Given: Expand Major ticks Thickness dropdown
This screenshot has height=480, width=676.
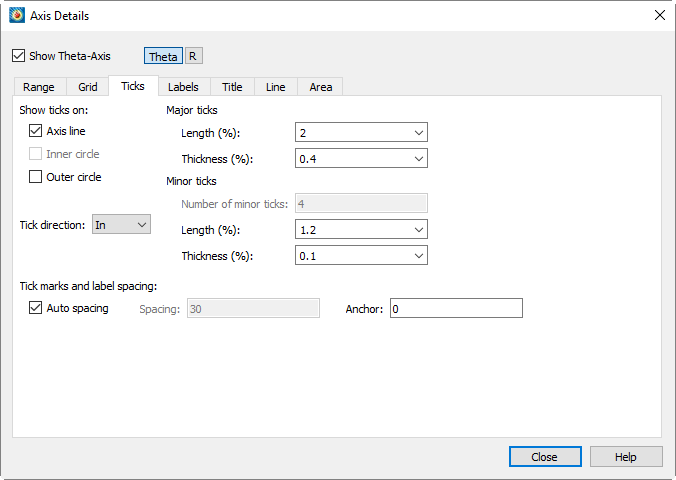Looking at the screenshot, I should (361, 158).
